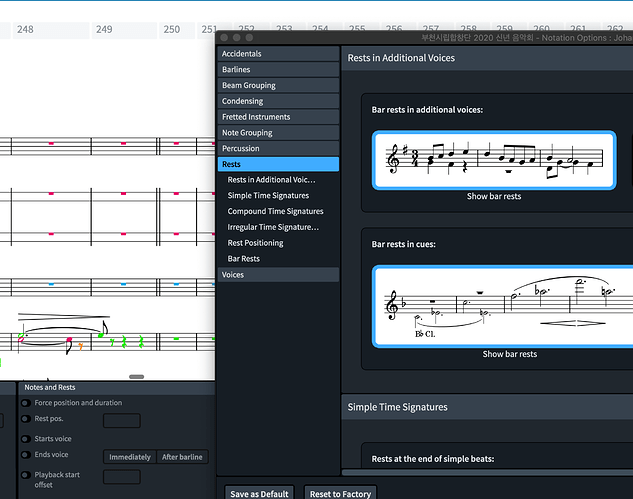
Task: Toggle Force position and duration
Action: [x=26, y=403]
